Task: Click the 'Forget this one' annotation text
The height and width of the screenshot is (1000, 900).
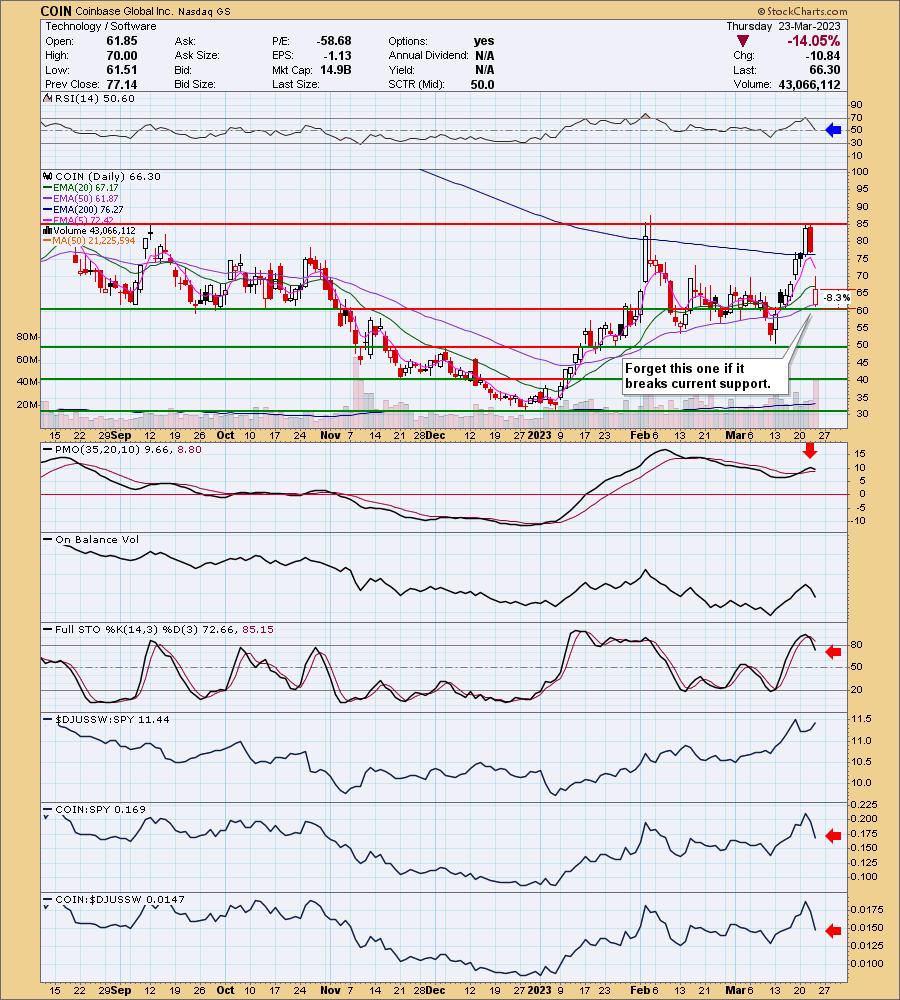Action: (x=698, y=376)
